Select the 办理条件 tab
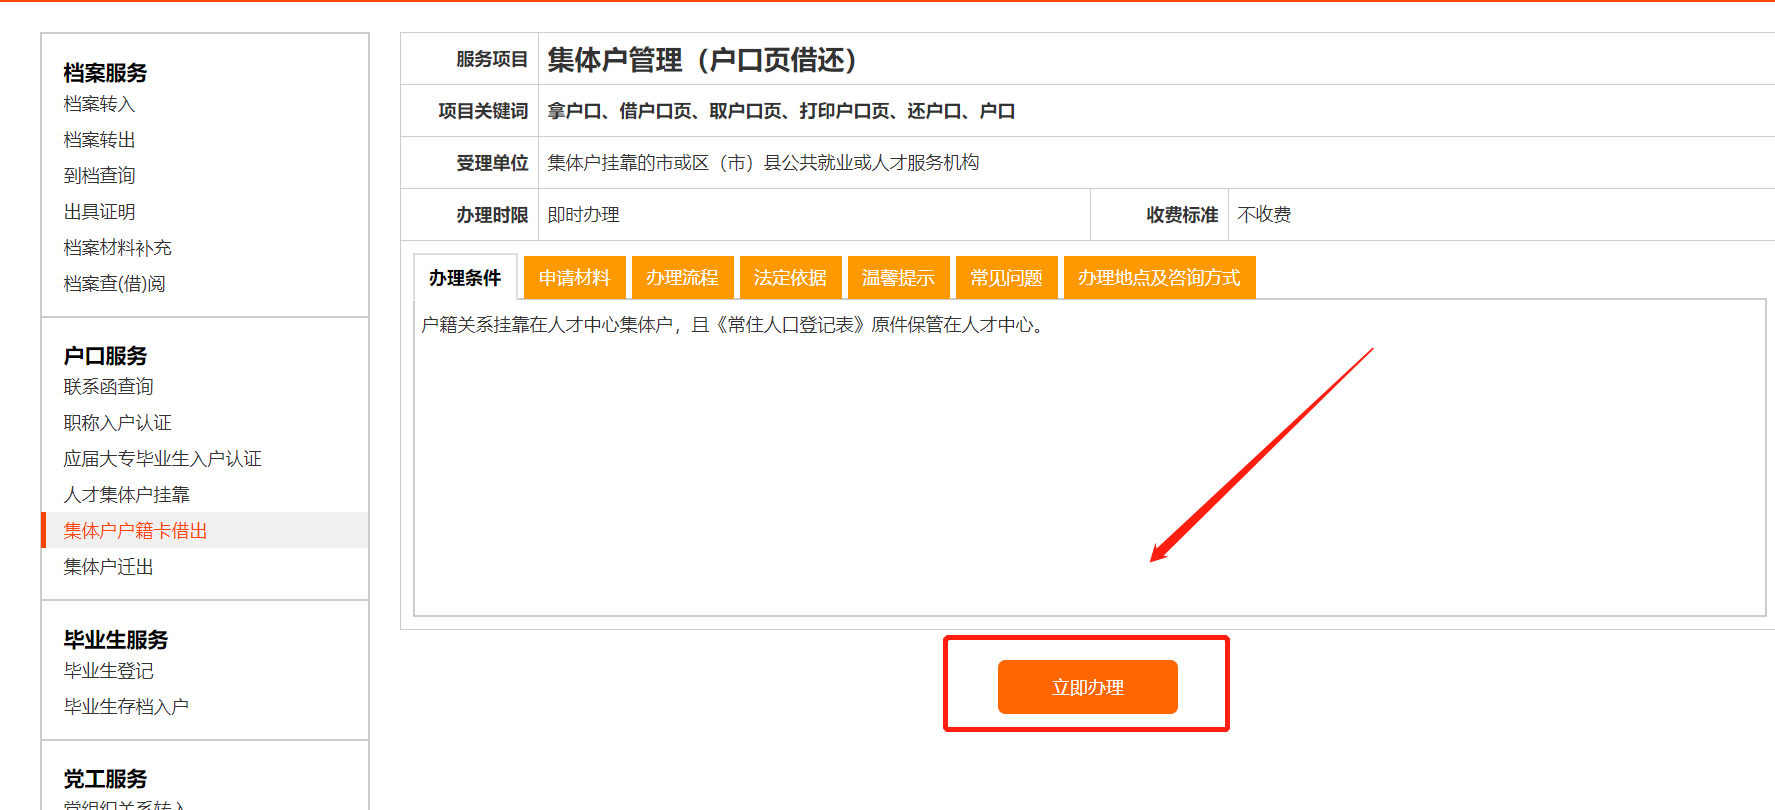This screenshot has height=810, width=1775. (465, 278)
